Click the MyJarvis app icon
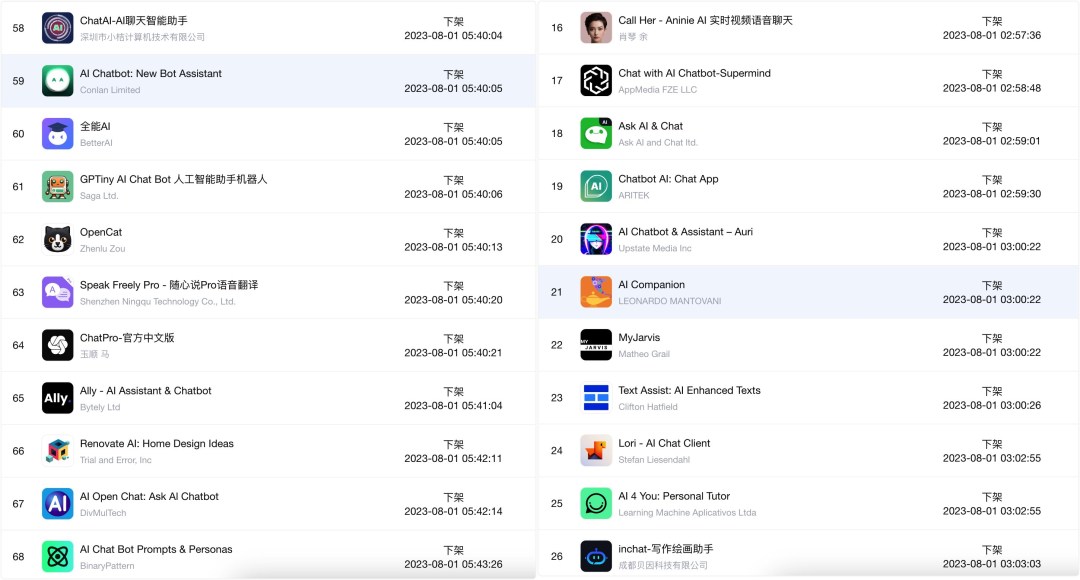 (x=596, y=345)
